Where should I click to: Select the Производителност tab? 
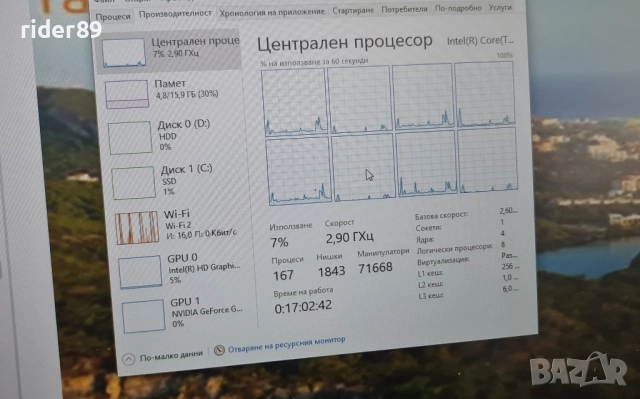[x=175, y=14]
